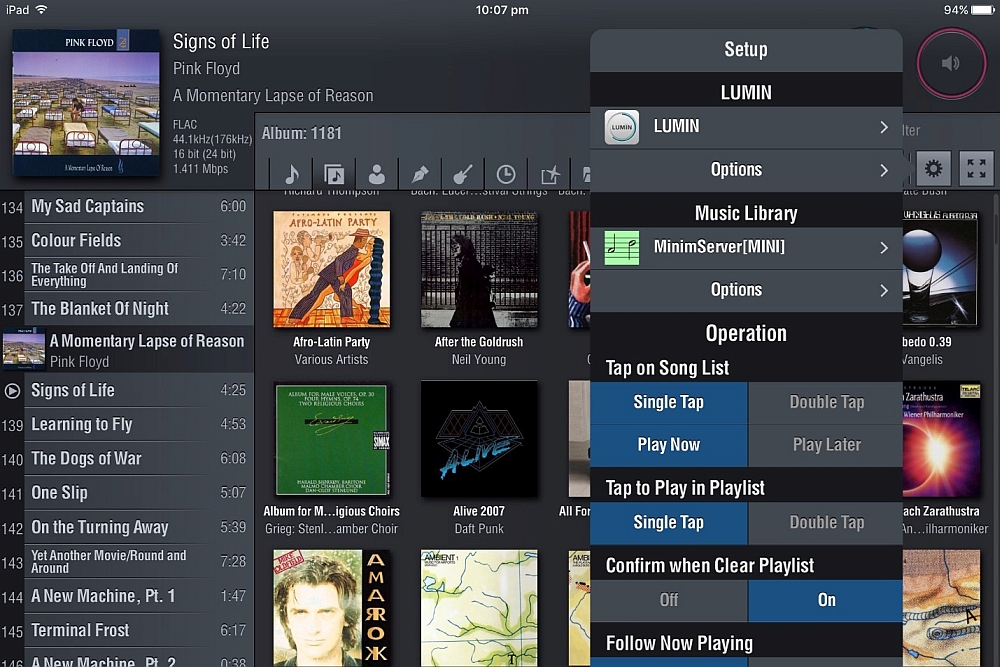
Task: Close setup via the gear settings icon
Action: (x=934, y=168)
